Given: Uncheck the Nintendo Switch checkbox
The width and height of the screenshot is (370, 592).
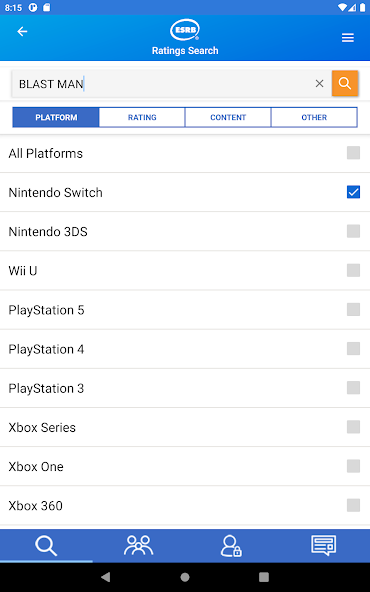Looking at the screenshot, I should coord(353,192).
